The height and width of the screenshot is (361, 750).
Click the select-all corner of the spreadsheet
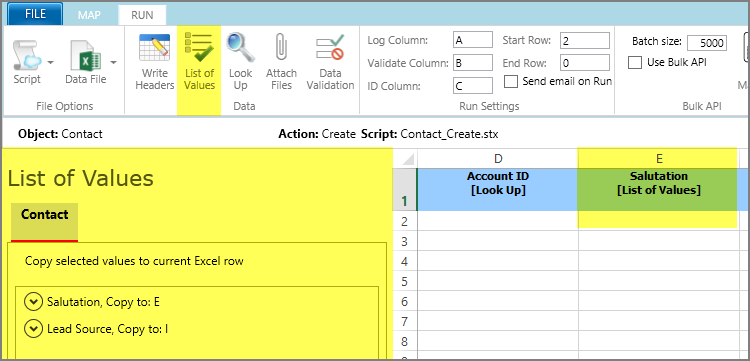(405, 158)
